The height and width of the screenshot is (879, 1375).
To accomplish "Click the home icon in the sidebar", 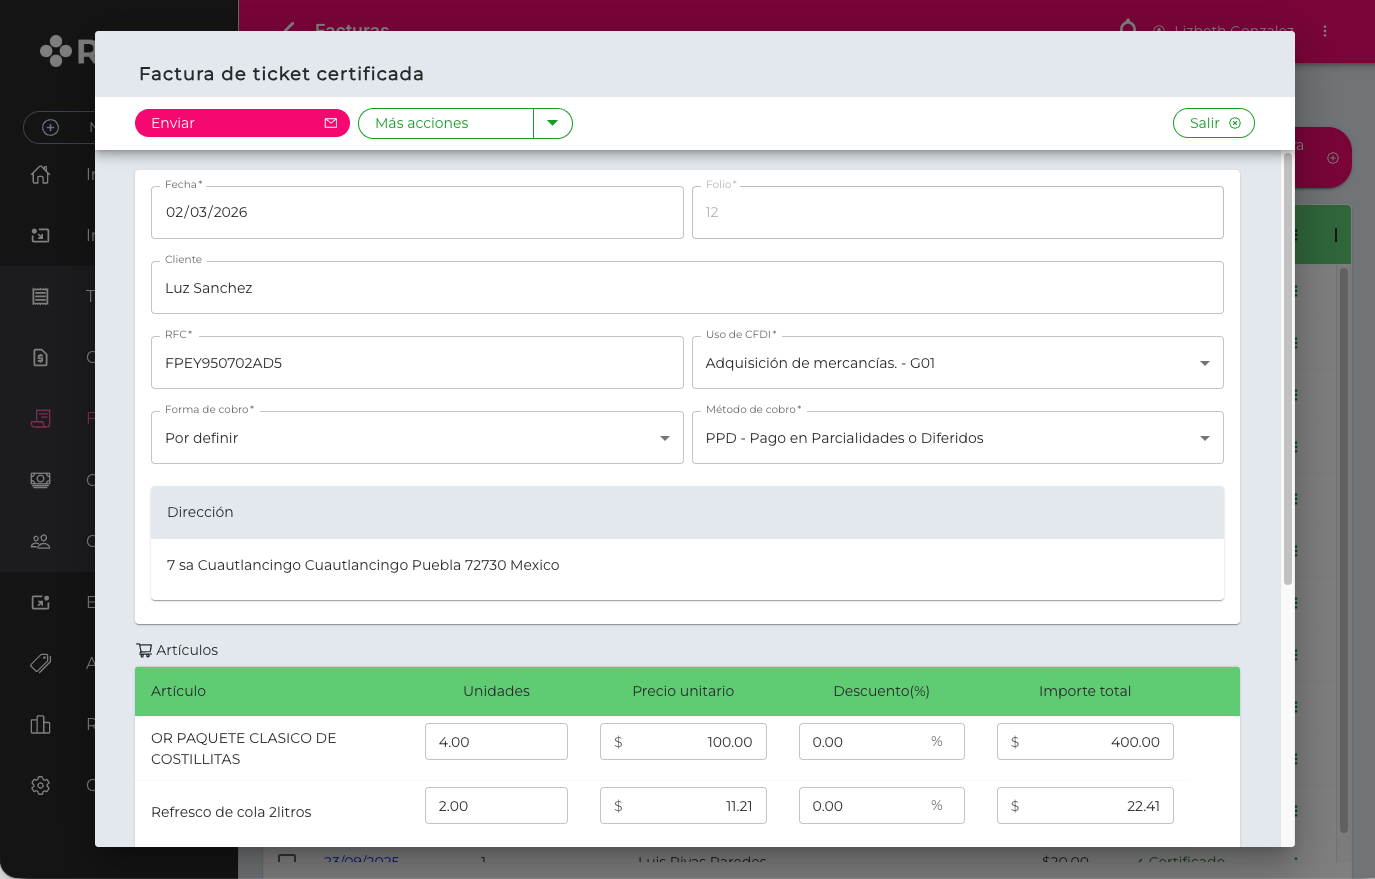I will pyautogui.click(x=40, y=174).
